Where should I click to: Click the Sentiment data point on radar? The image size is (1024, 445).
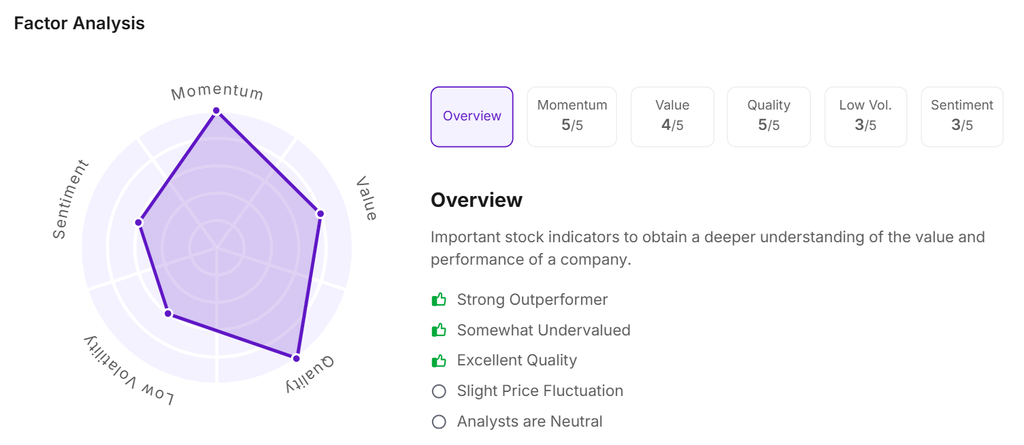(x=139, y=222)
